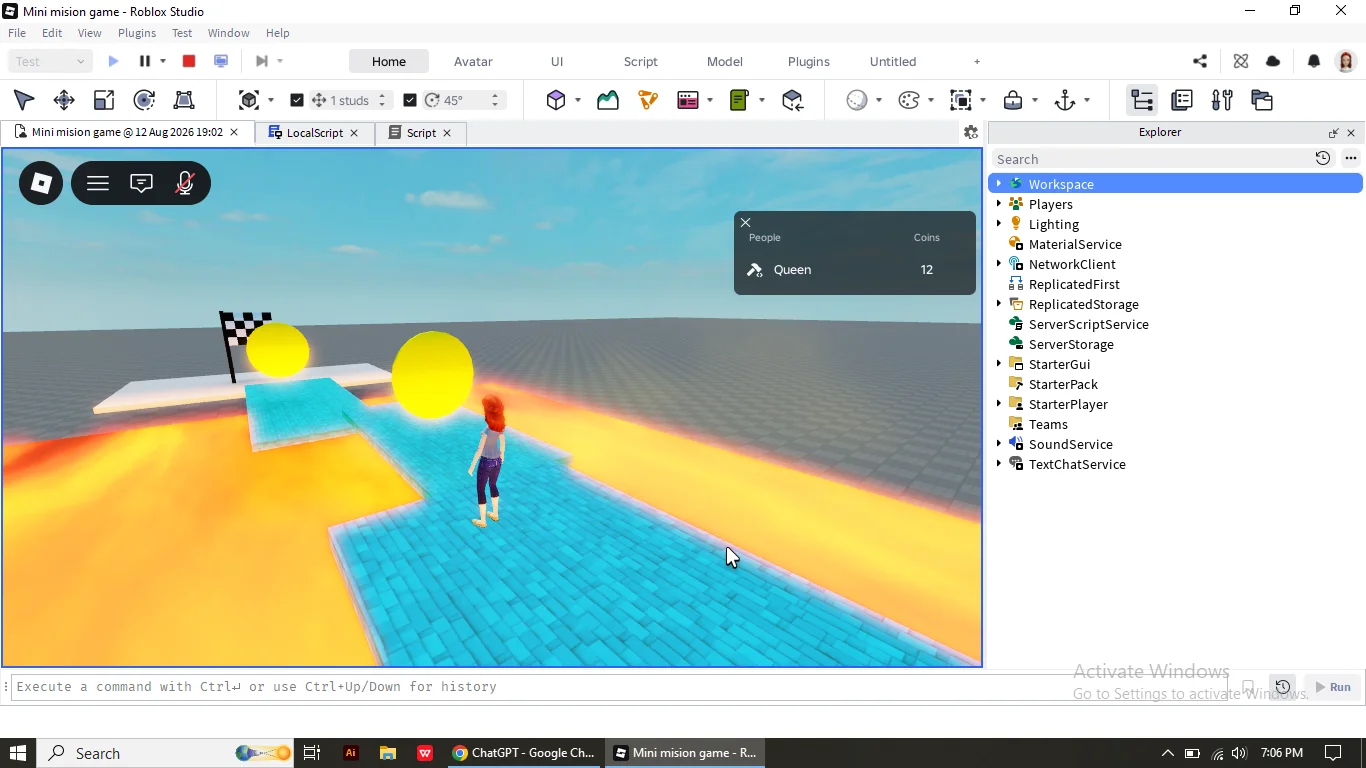Switch to the Avatar ribbon tab
The image size is (1366, 768).
(473, 61)
